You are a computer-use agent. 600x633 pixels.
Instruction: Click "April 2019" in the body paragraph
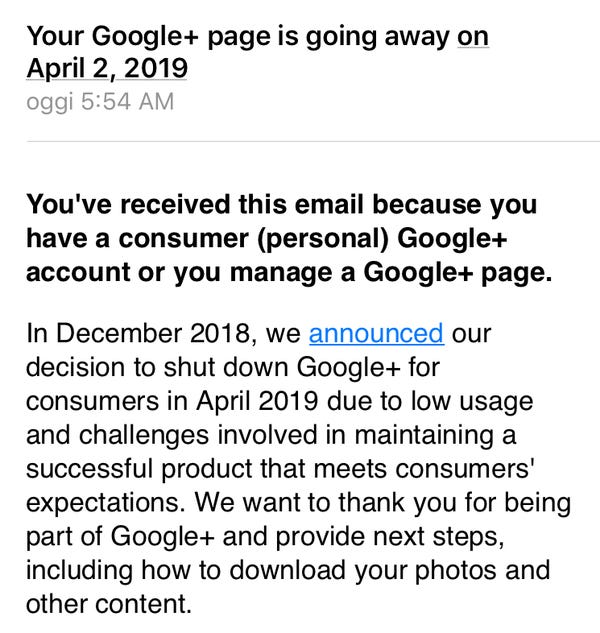257,401
